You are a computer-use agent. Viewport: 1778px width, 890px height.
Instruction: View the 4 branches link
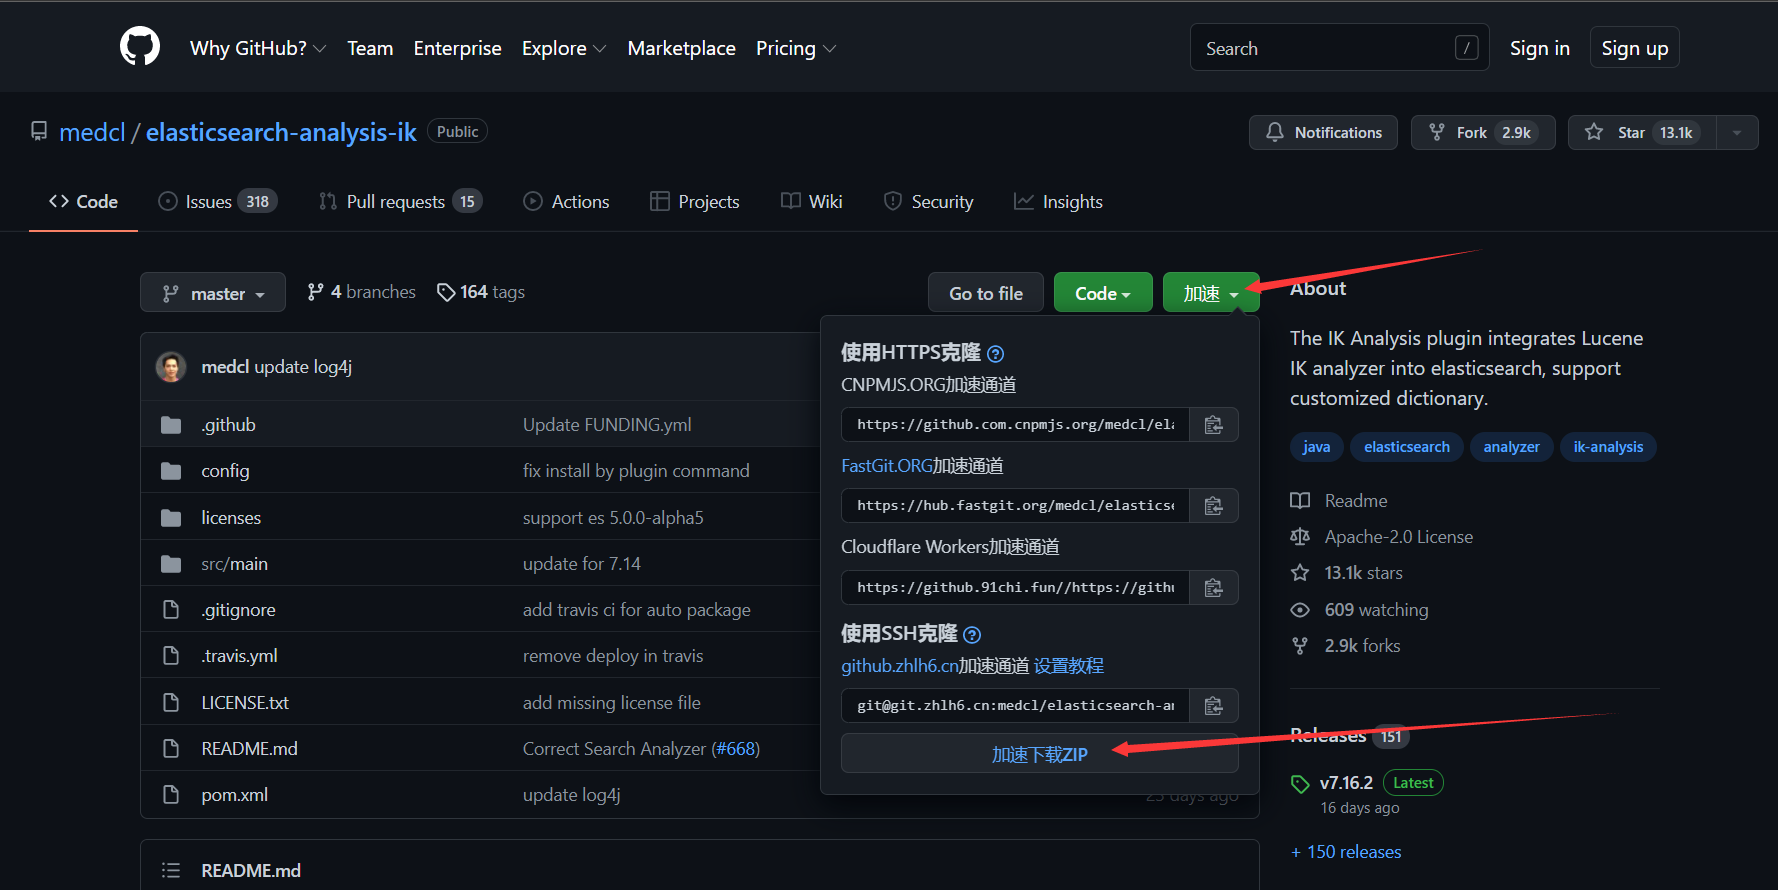click(x=361, y=292)
